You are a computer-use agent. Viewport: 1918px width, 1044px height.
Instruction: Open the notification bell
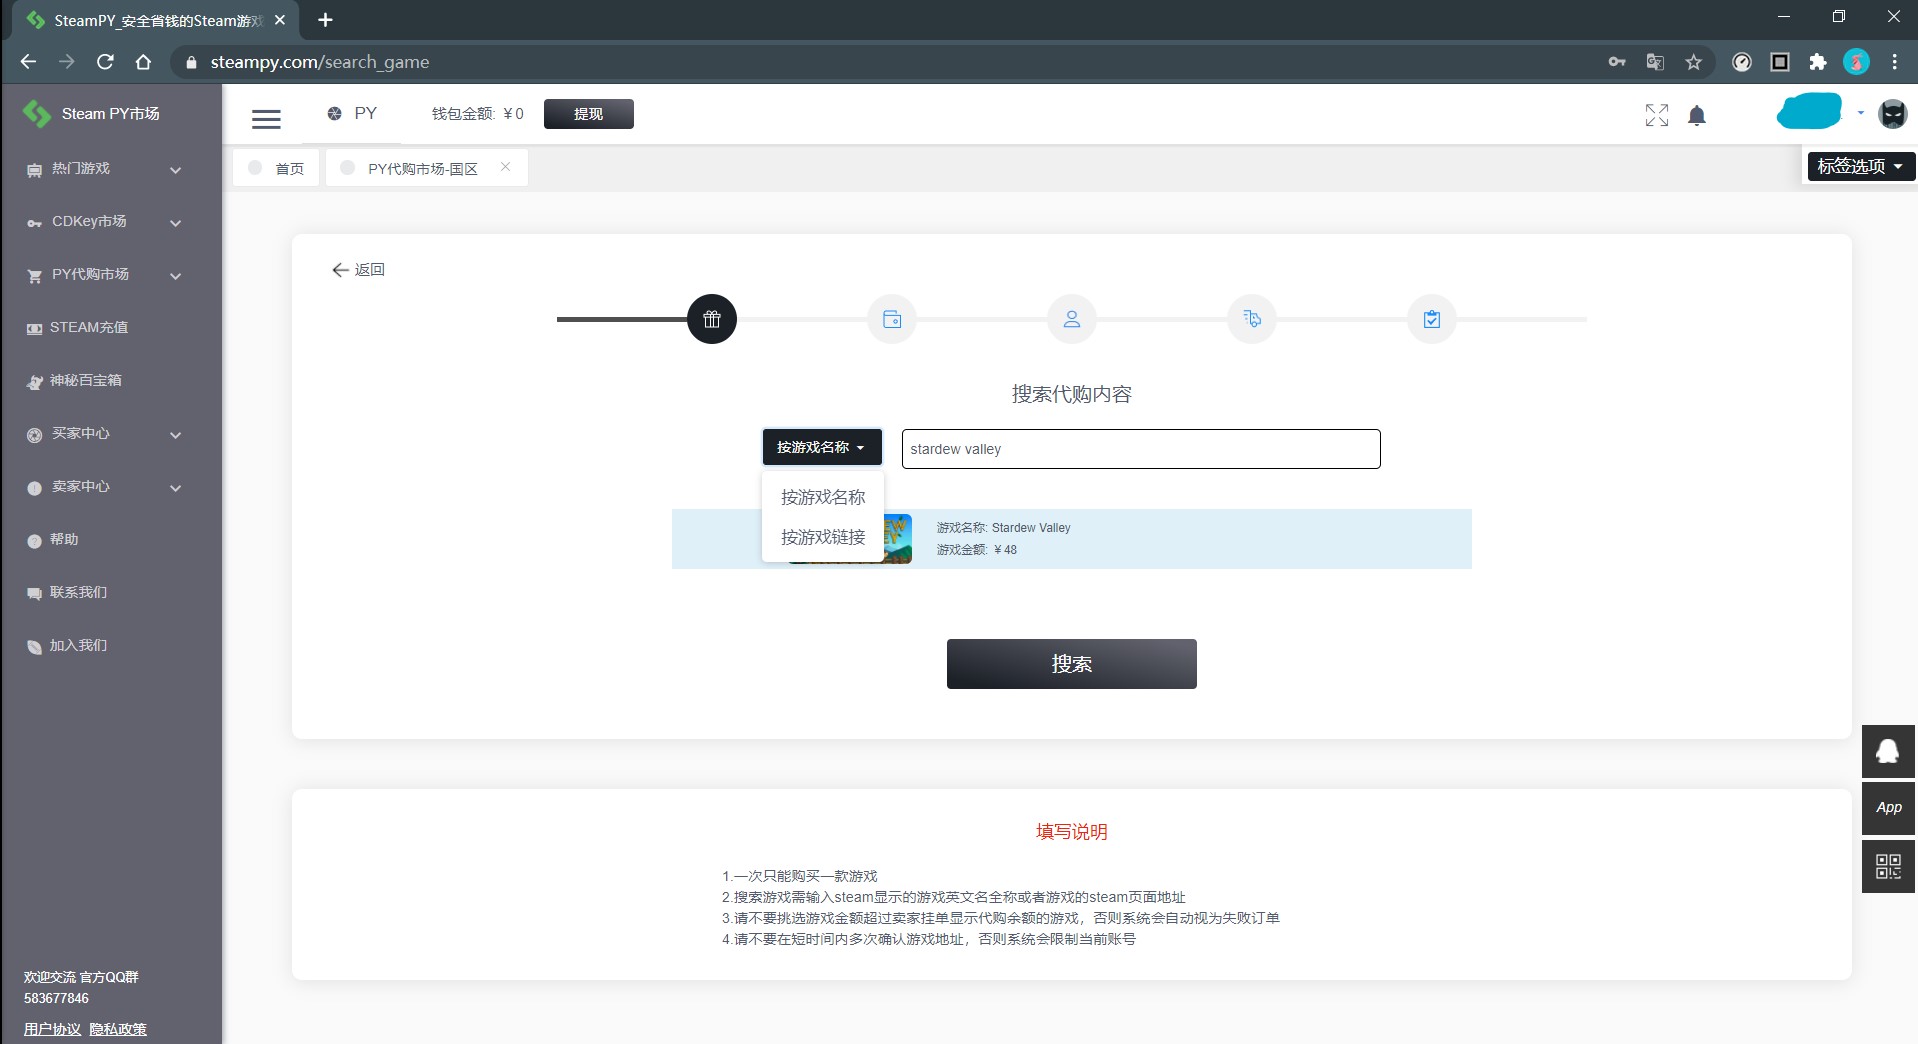coord(1697,116)
